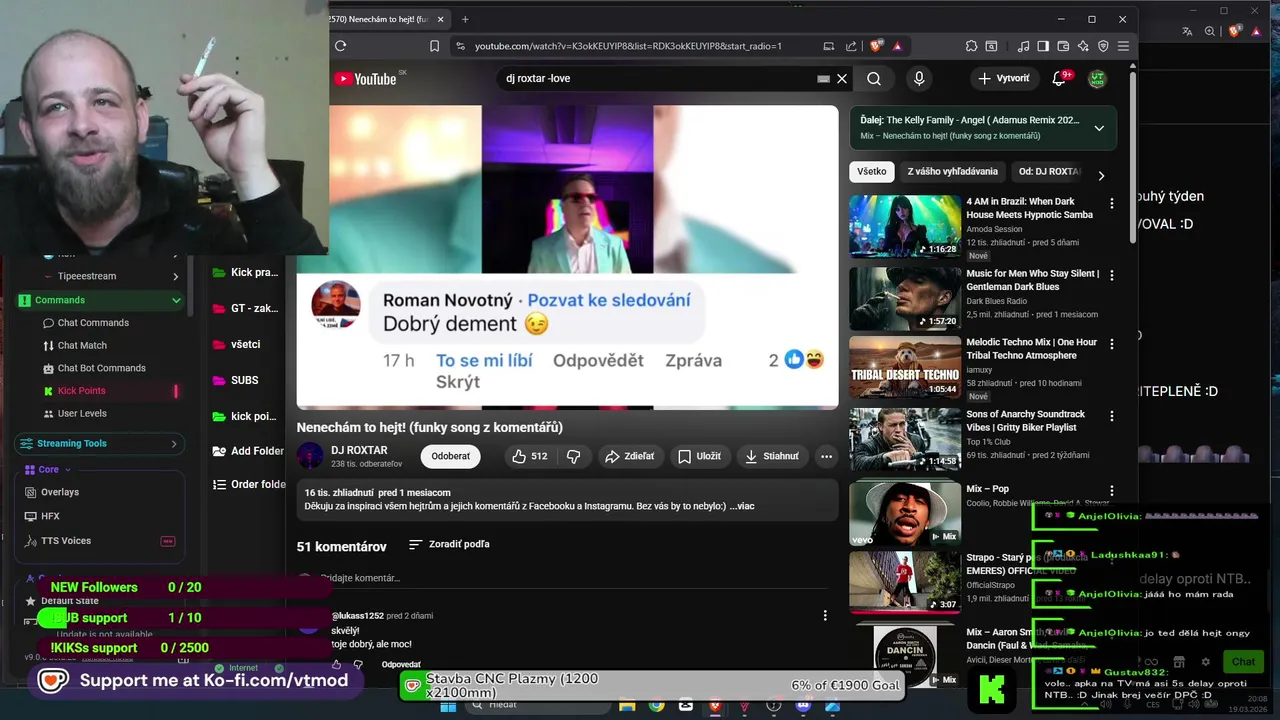Image resolution: width=1280 pixels, height=720 pixels.
Task: Open options menu for lukass1252 comment
Action: 825,615
